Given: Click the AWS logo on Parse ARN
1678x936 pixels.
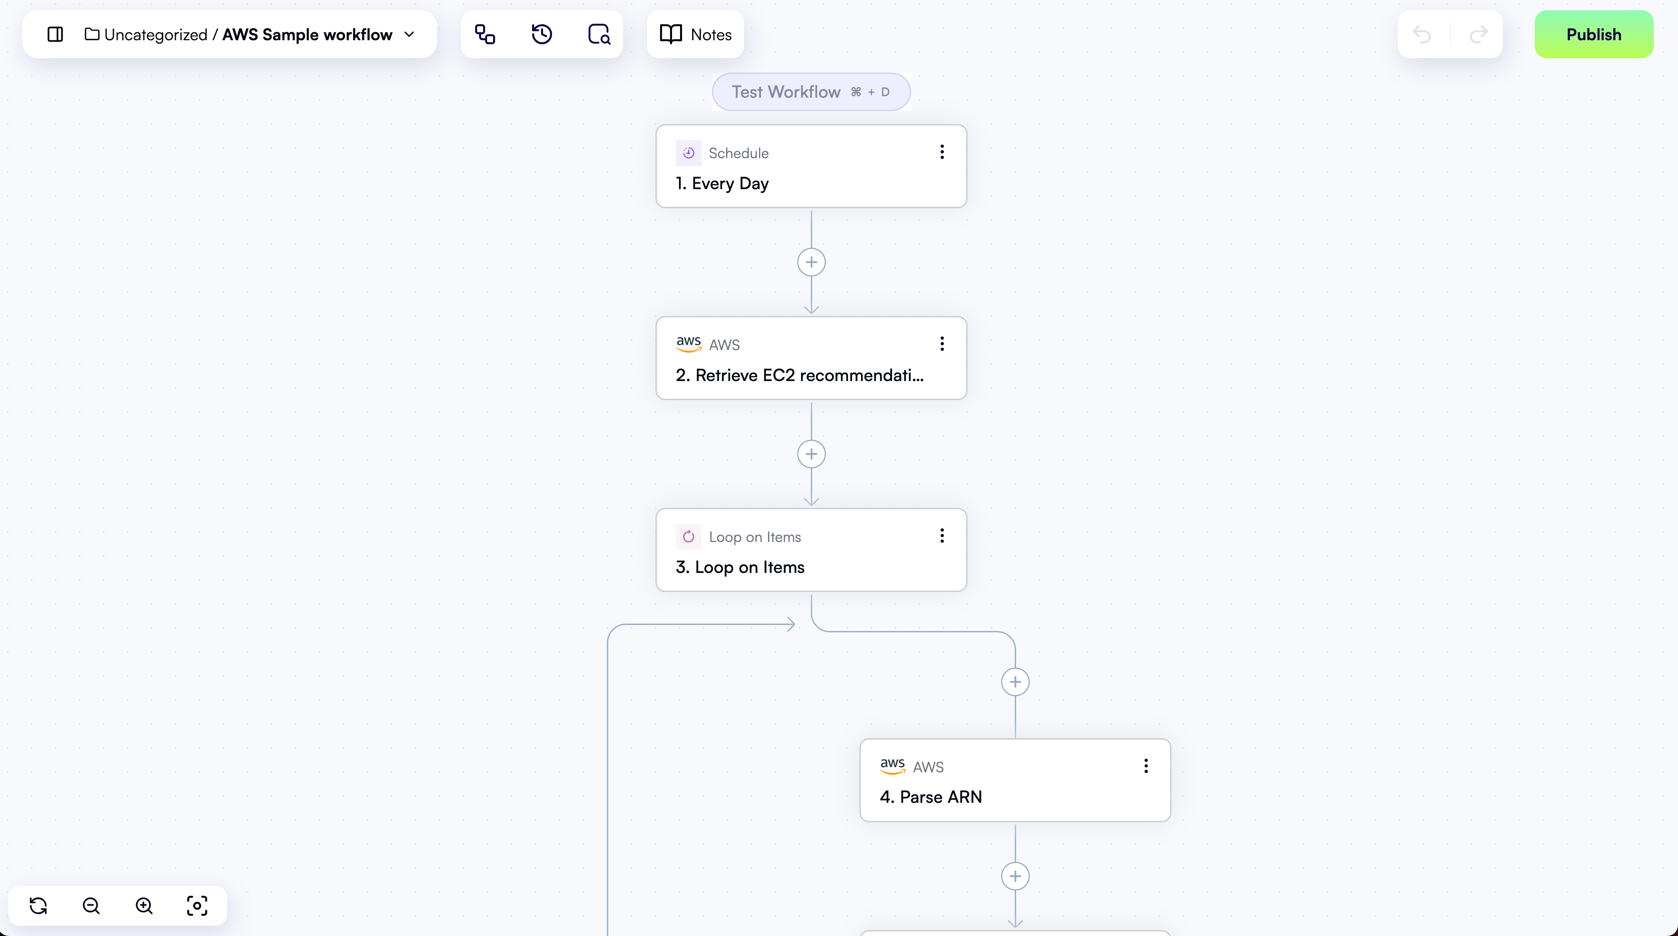Looking at the screenshot, I should 892,766.
